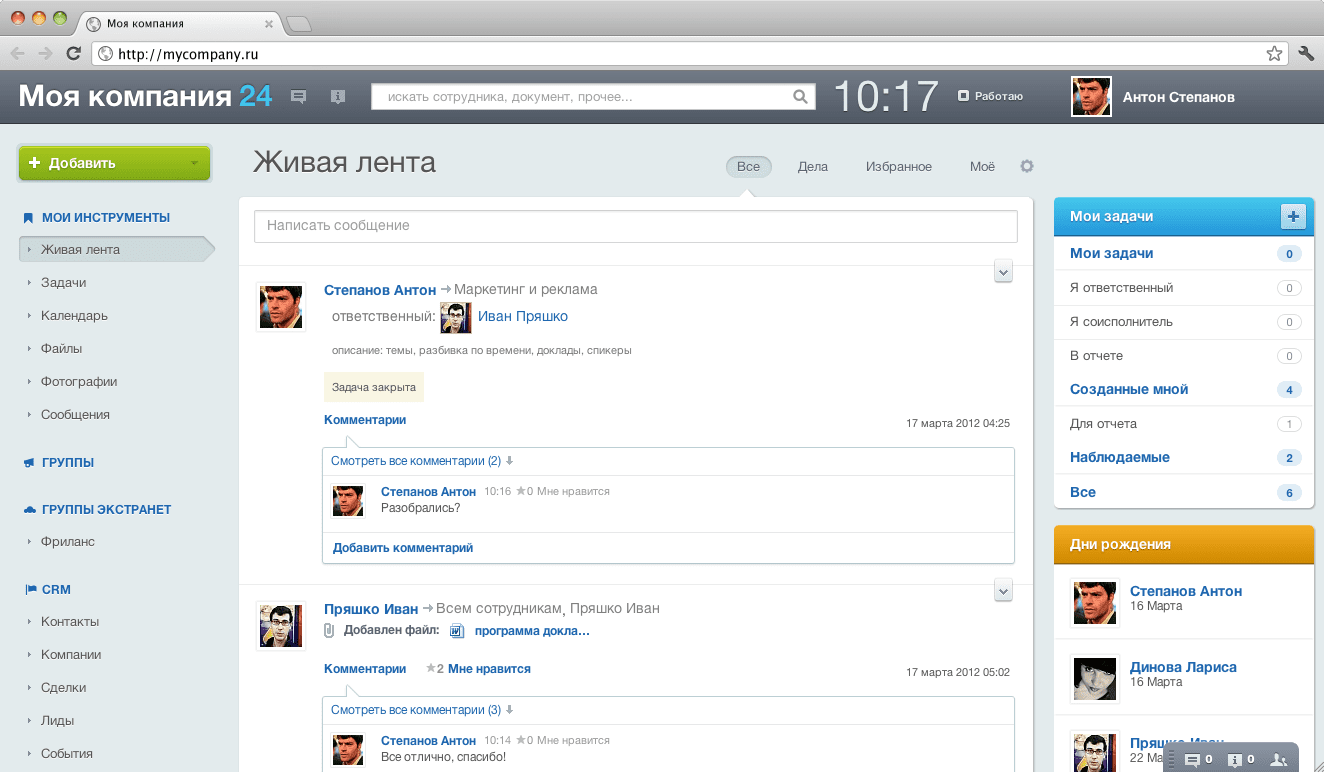Reload the page with browser refresh icon
Screen dimensions: 1324x772
[x=73, y=54]
